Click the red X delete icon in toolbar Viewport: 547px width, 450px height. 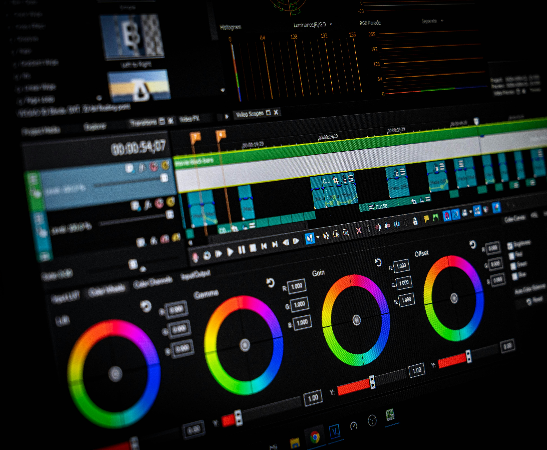[358, 230]
